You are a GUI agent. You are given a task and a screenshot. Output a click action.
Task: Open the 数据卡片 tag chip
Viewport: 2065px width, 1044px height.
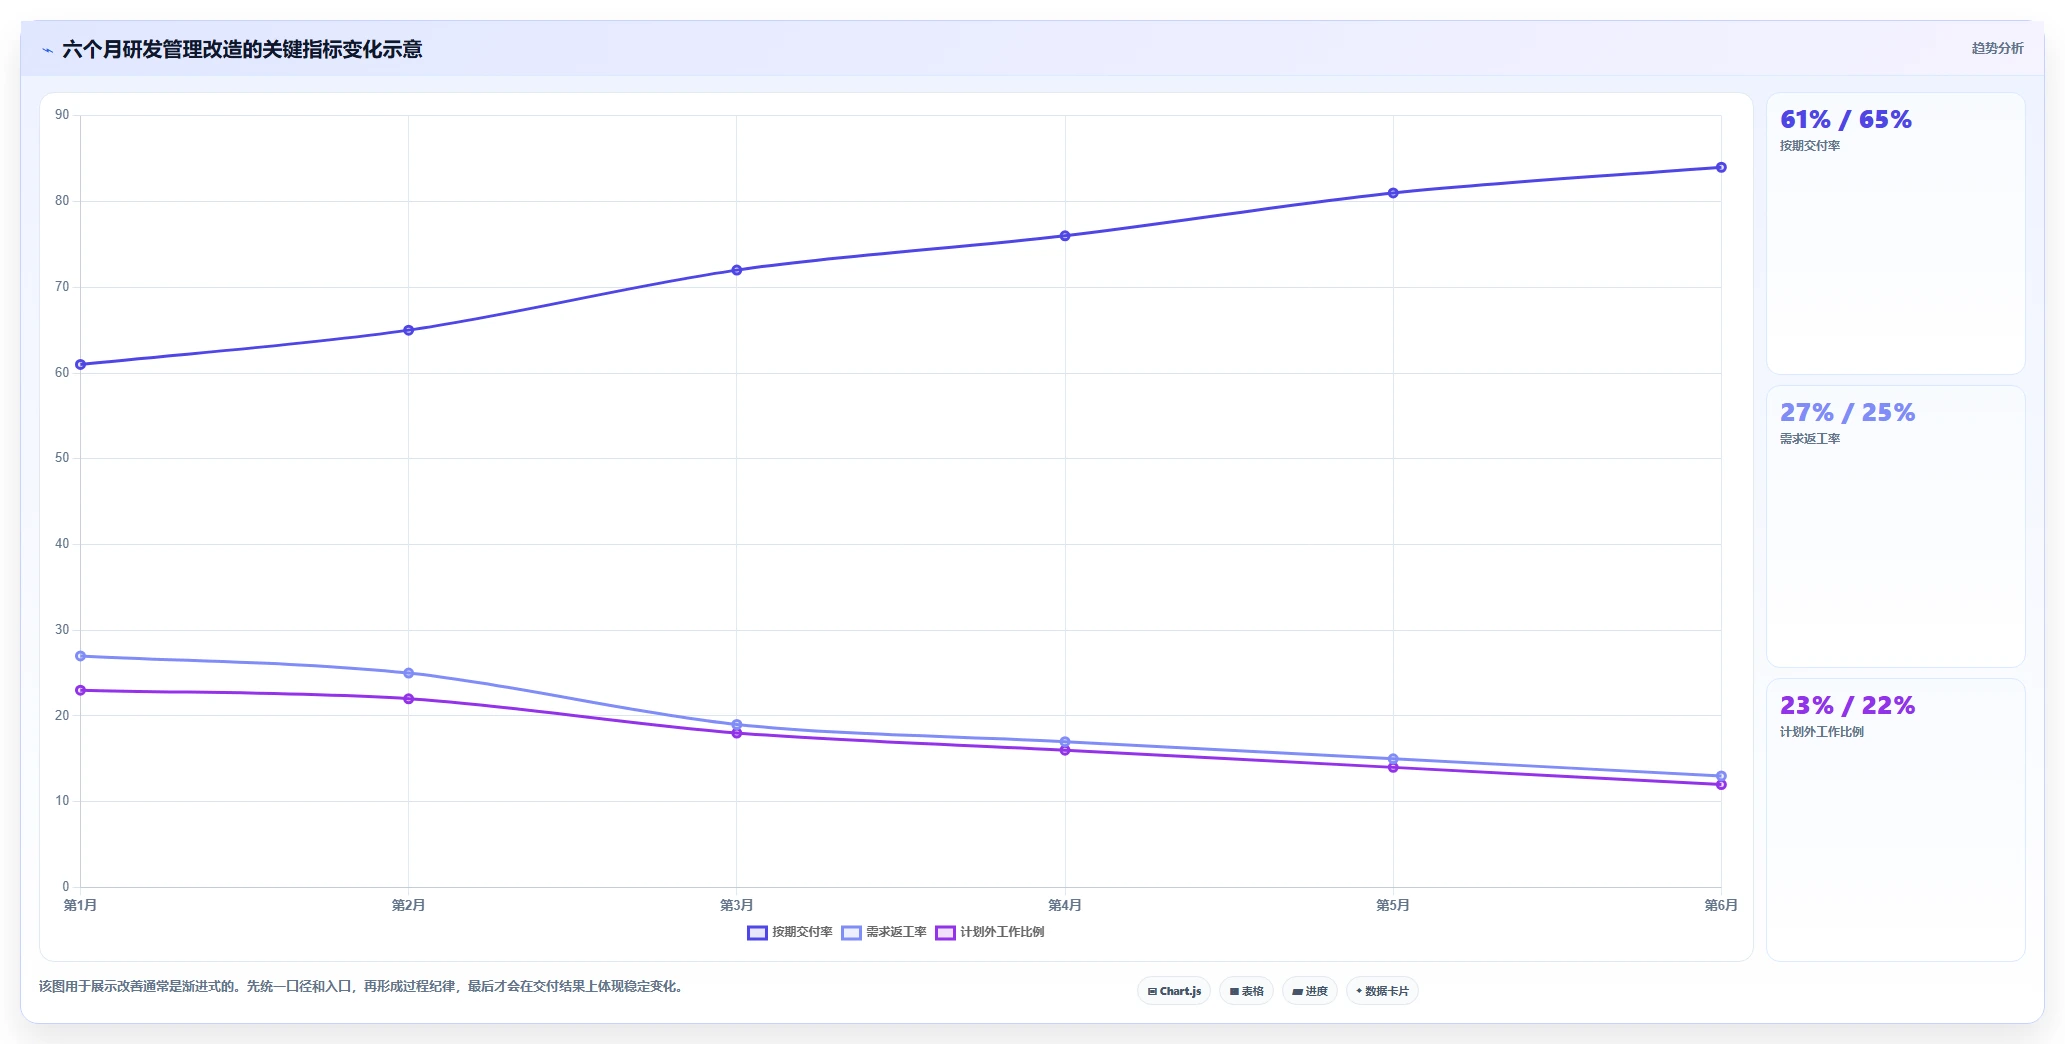[1382, 991]
